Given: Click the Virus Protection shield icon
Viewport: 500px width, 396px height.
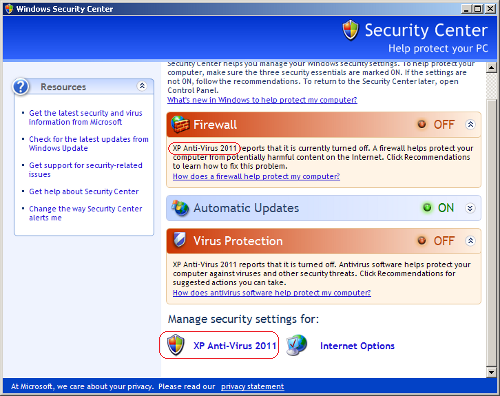Looking at the screenshot, I should (x=179, y=240).
